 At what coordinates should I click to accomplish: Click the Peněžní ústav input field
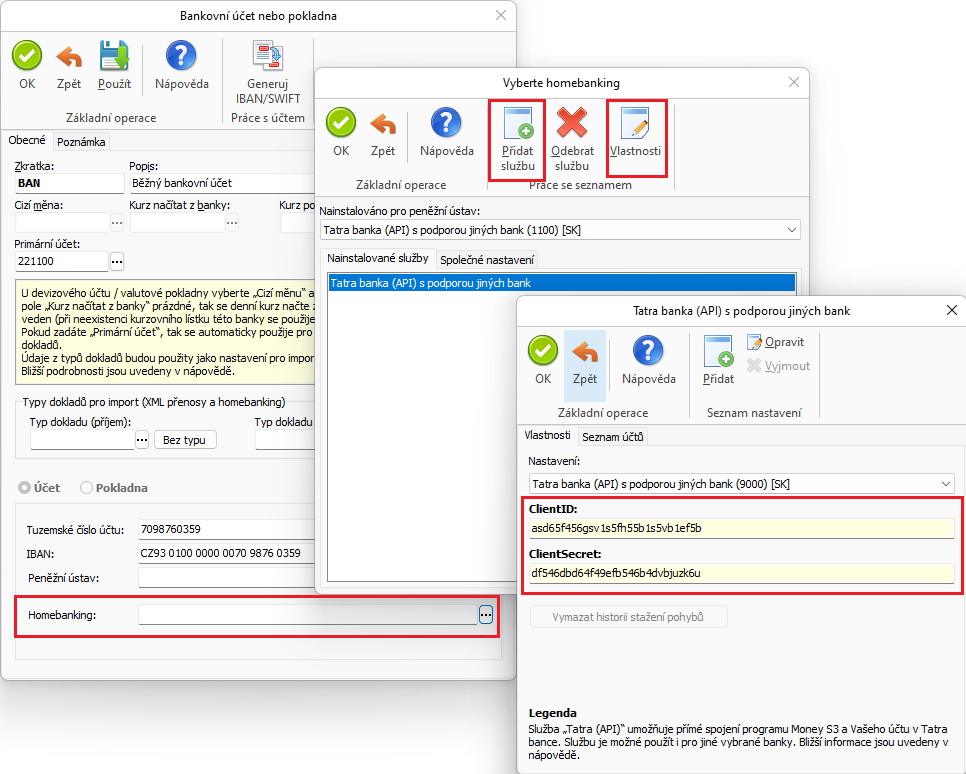point(227,577)
